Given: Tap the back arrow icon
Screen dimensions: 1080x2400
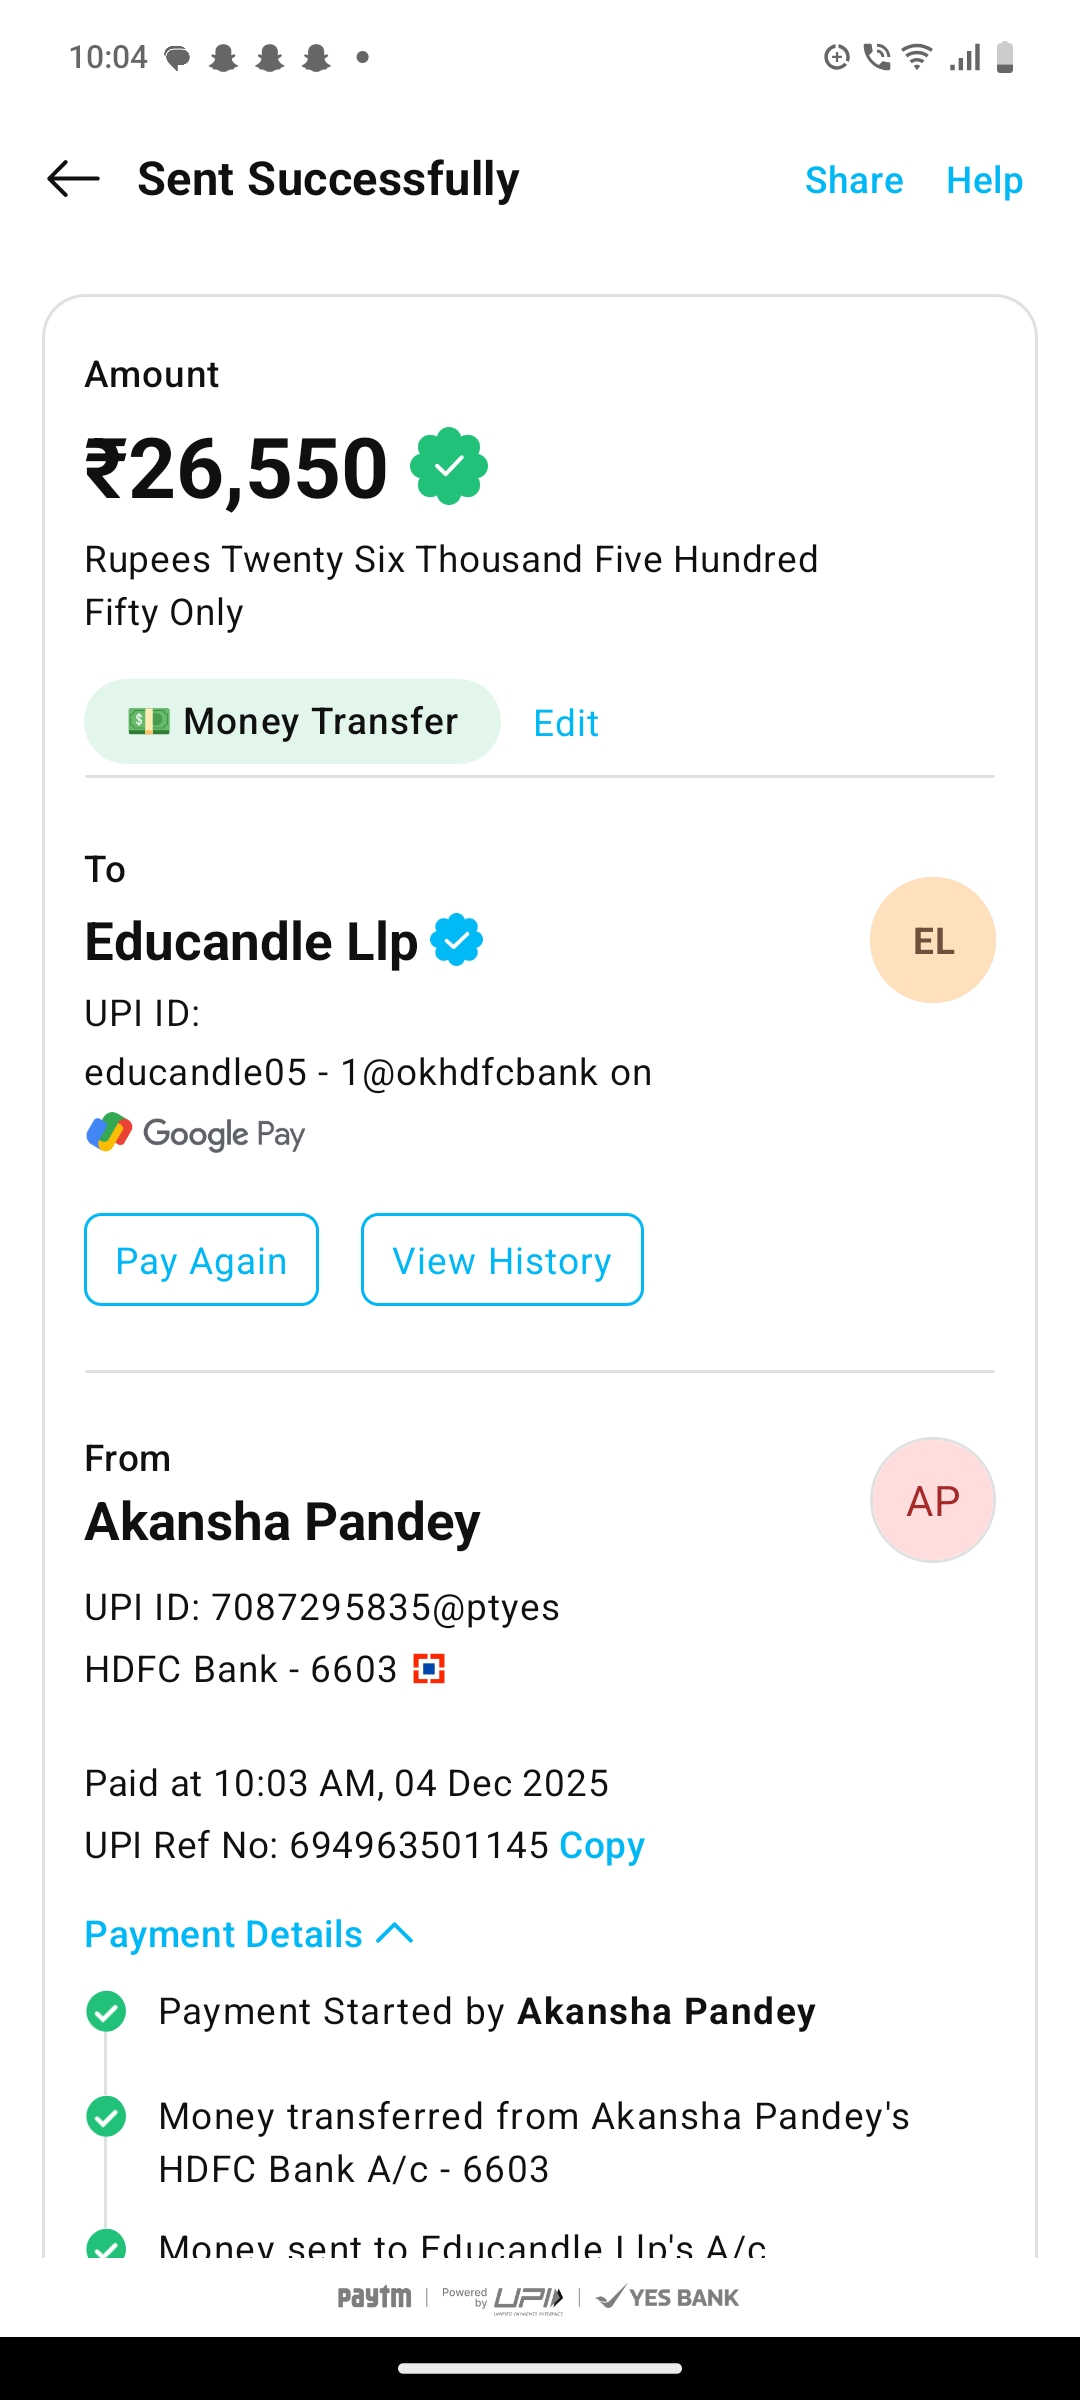Looking at the screenshot, I should pos(74,180).
